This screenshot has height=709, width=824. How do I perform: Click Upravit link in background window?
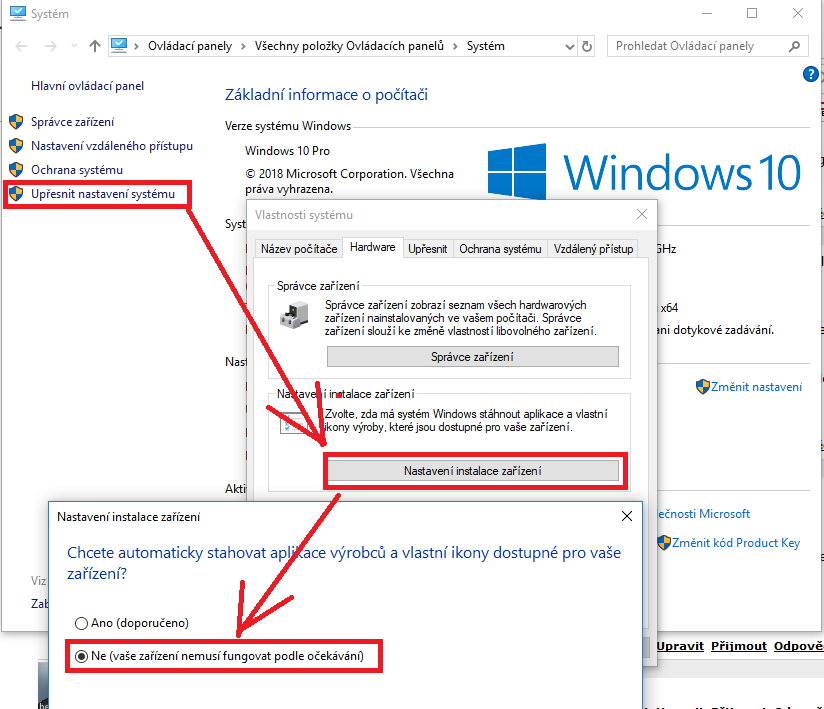[x=680, y=646]
